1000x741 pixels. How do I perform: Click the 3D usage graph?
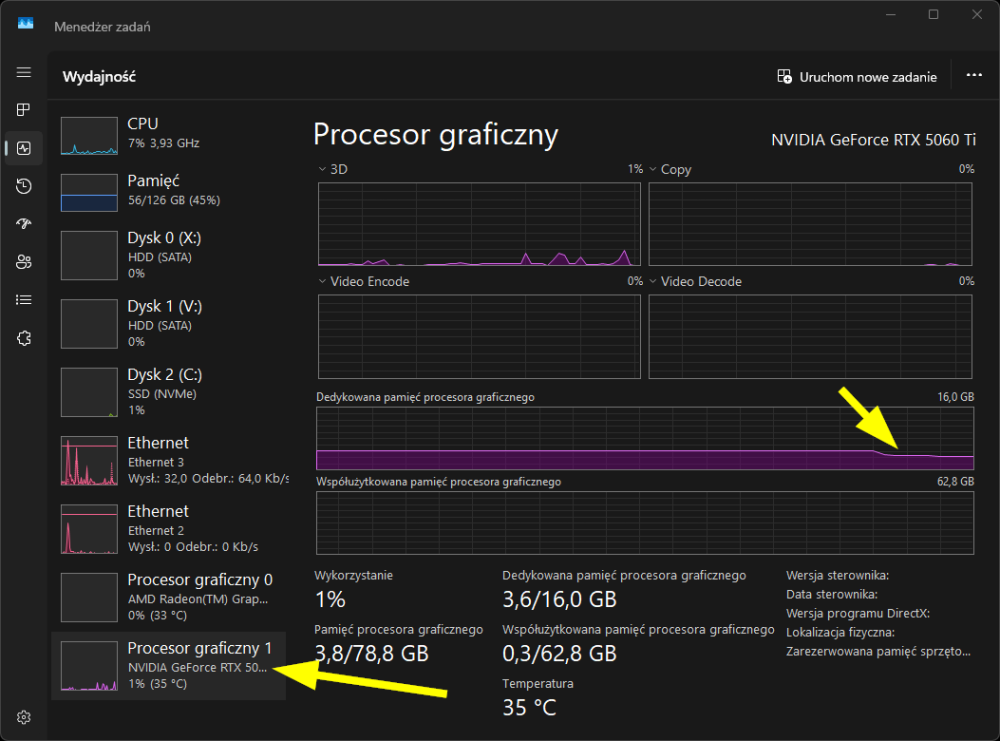(479, 224)
